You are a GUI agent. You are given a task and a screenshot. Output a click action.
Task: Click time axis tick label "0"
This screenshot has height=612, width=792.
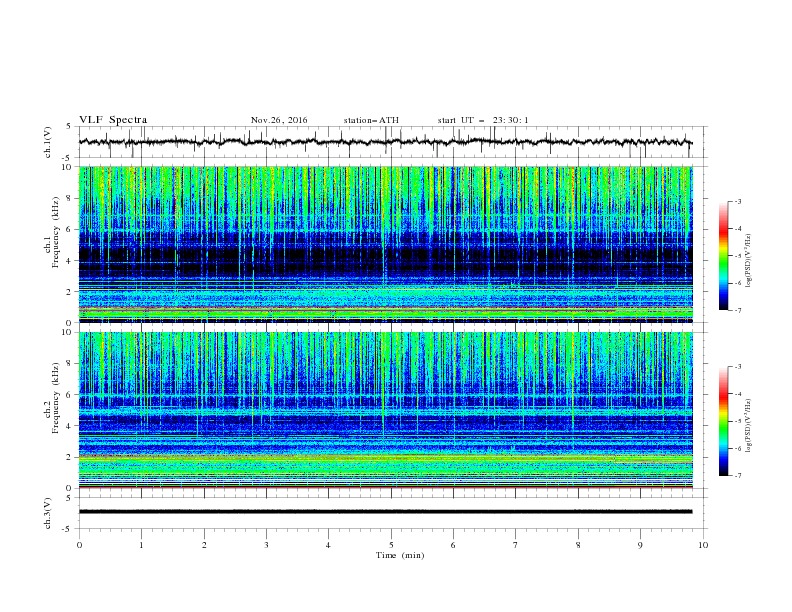(79, 545)
